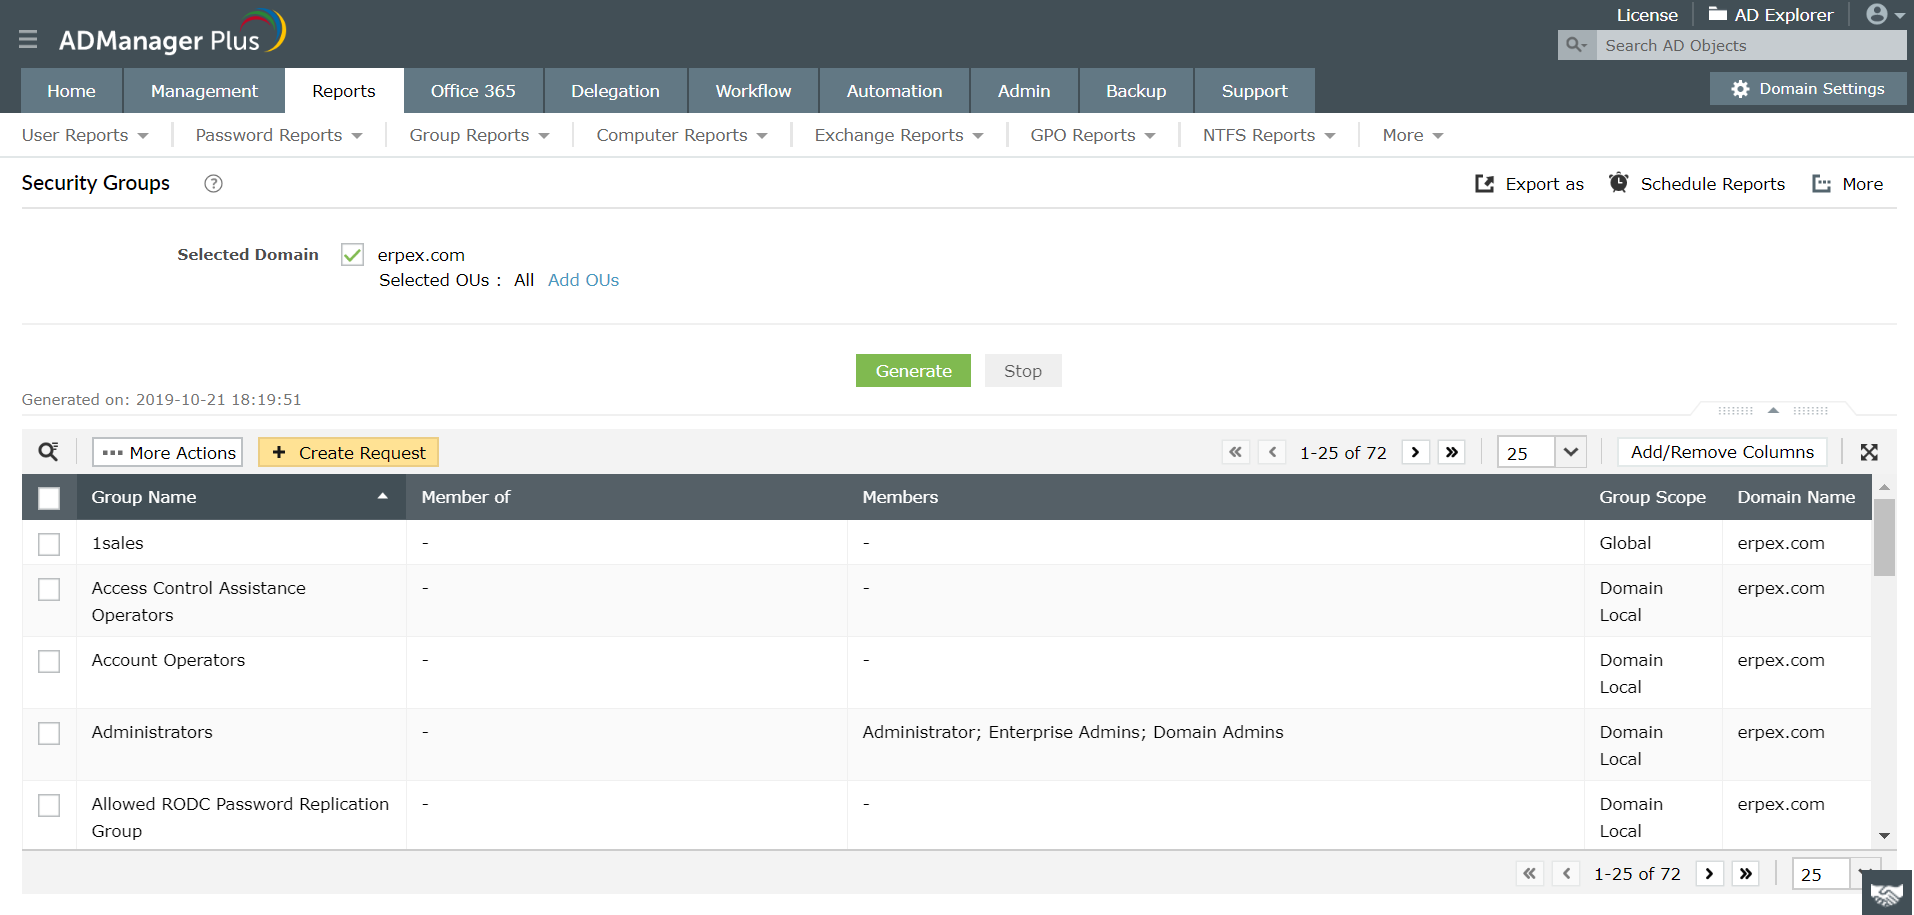
Task: Switch to the Management tab
Action: [204, 90]
